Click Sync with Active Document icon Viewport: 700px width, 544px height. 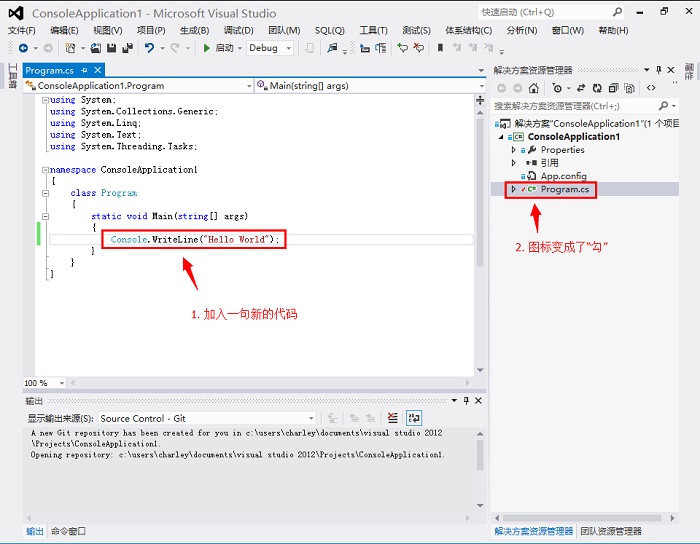(x=581, y=88)
